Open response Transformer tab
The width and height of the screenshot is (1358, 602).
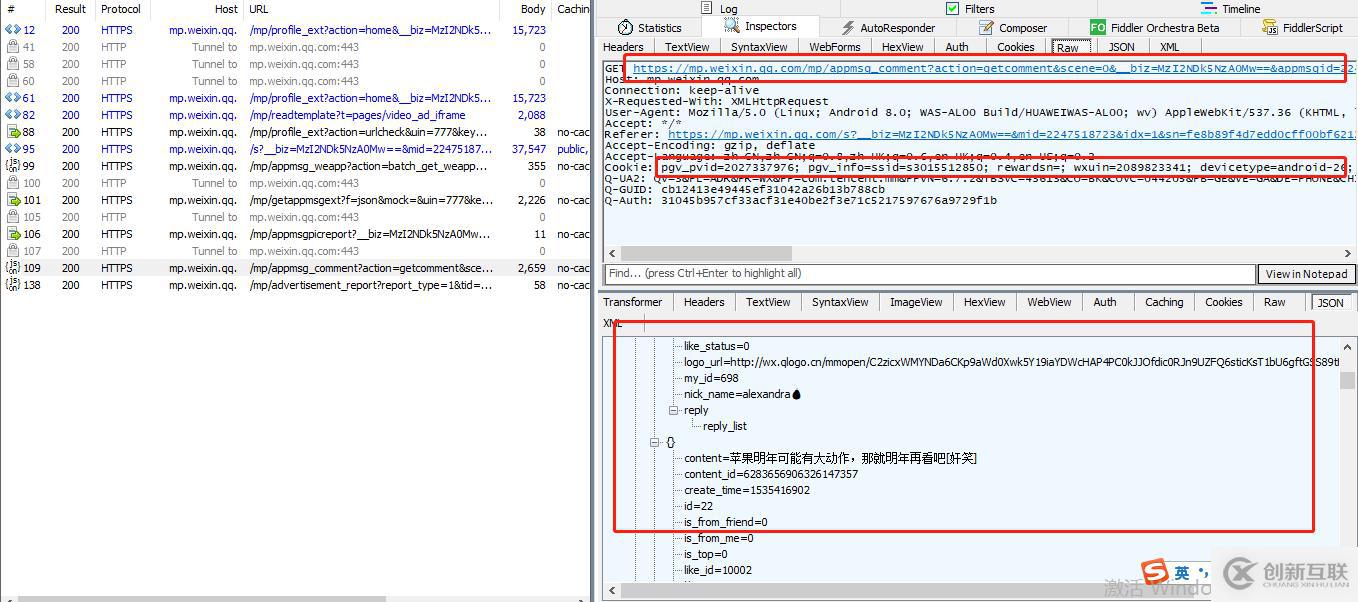632,302
